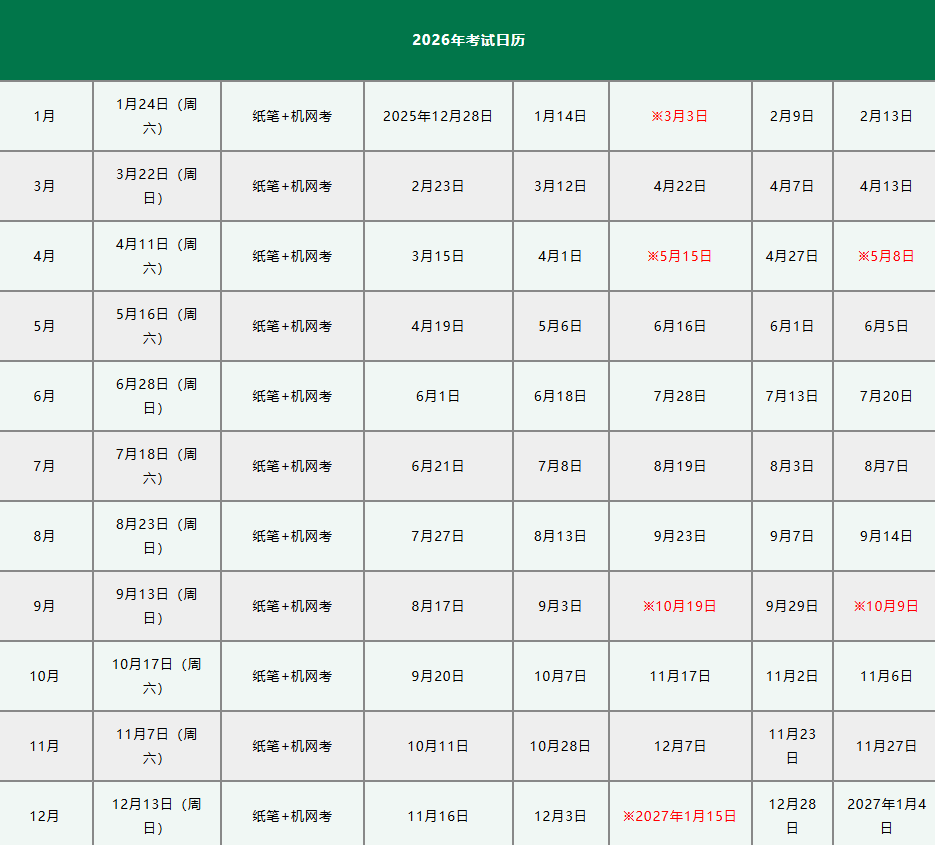The image size is (935, 845).
Task: Click the red ※10月19日 date
Action: (x=679, y=606)
